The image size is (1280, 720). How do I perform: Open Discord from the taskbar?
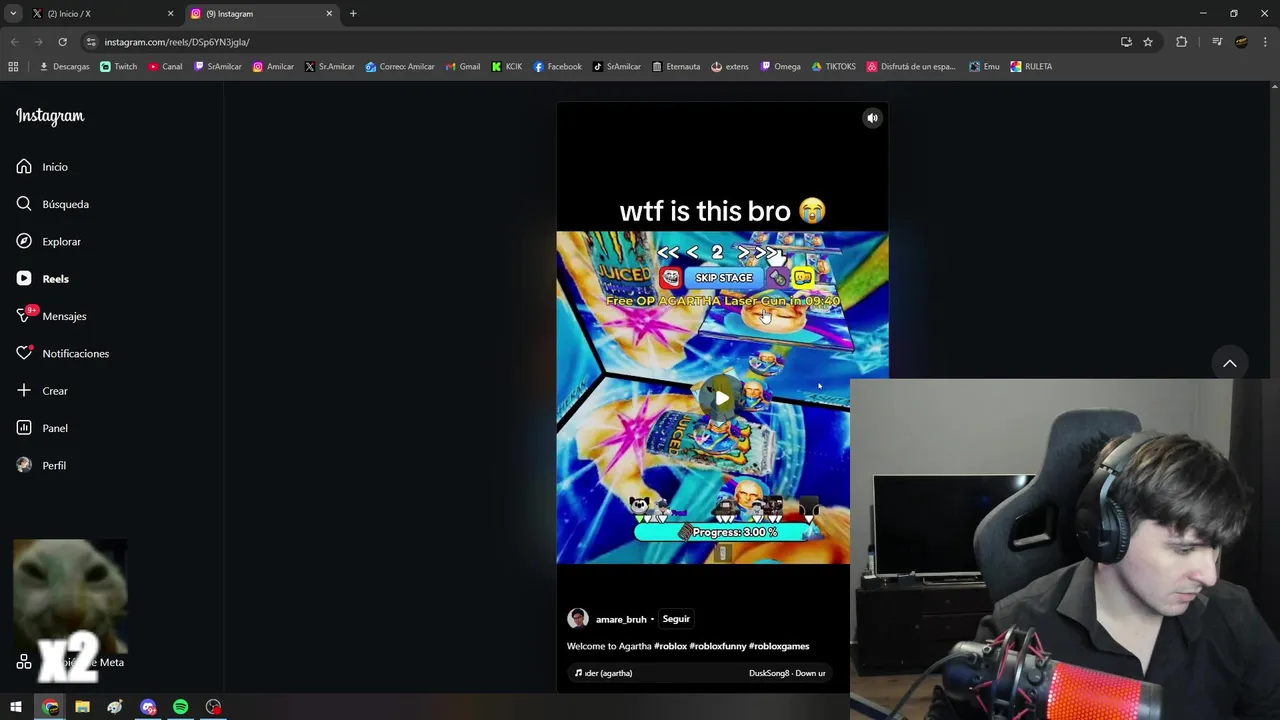coord(148,707)
